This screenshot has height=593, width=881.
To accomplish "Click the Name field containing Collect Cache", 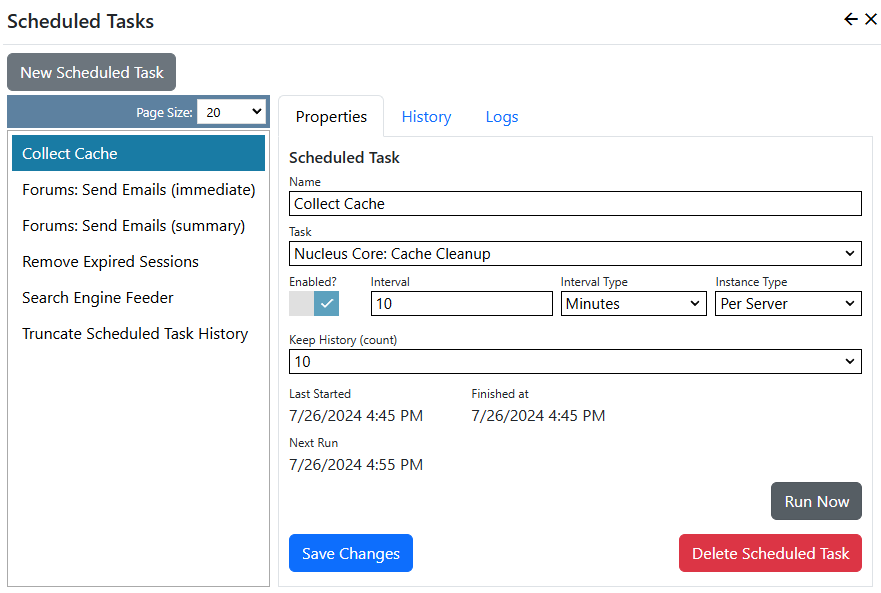I will (574, 203).
